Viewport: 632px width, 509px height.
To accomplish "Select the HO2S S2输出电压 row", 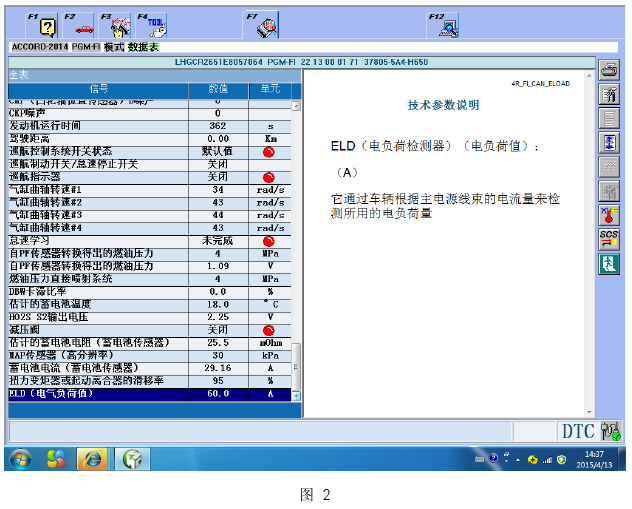I will [x=150, y=318].
